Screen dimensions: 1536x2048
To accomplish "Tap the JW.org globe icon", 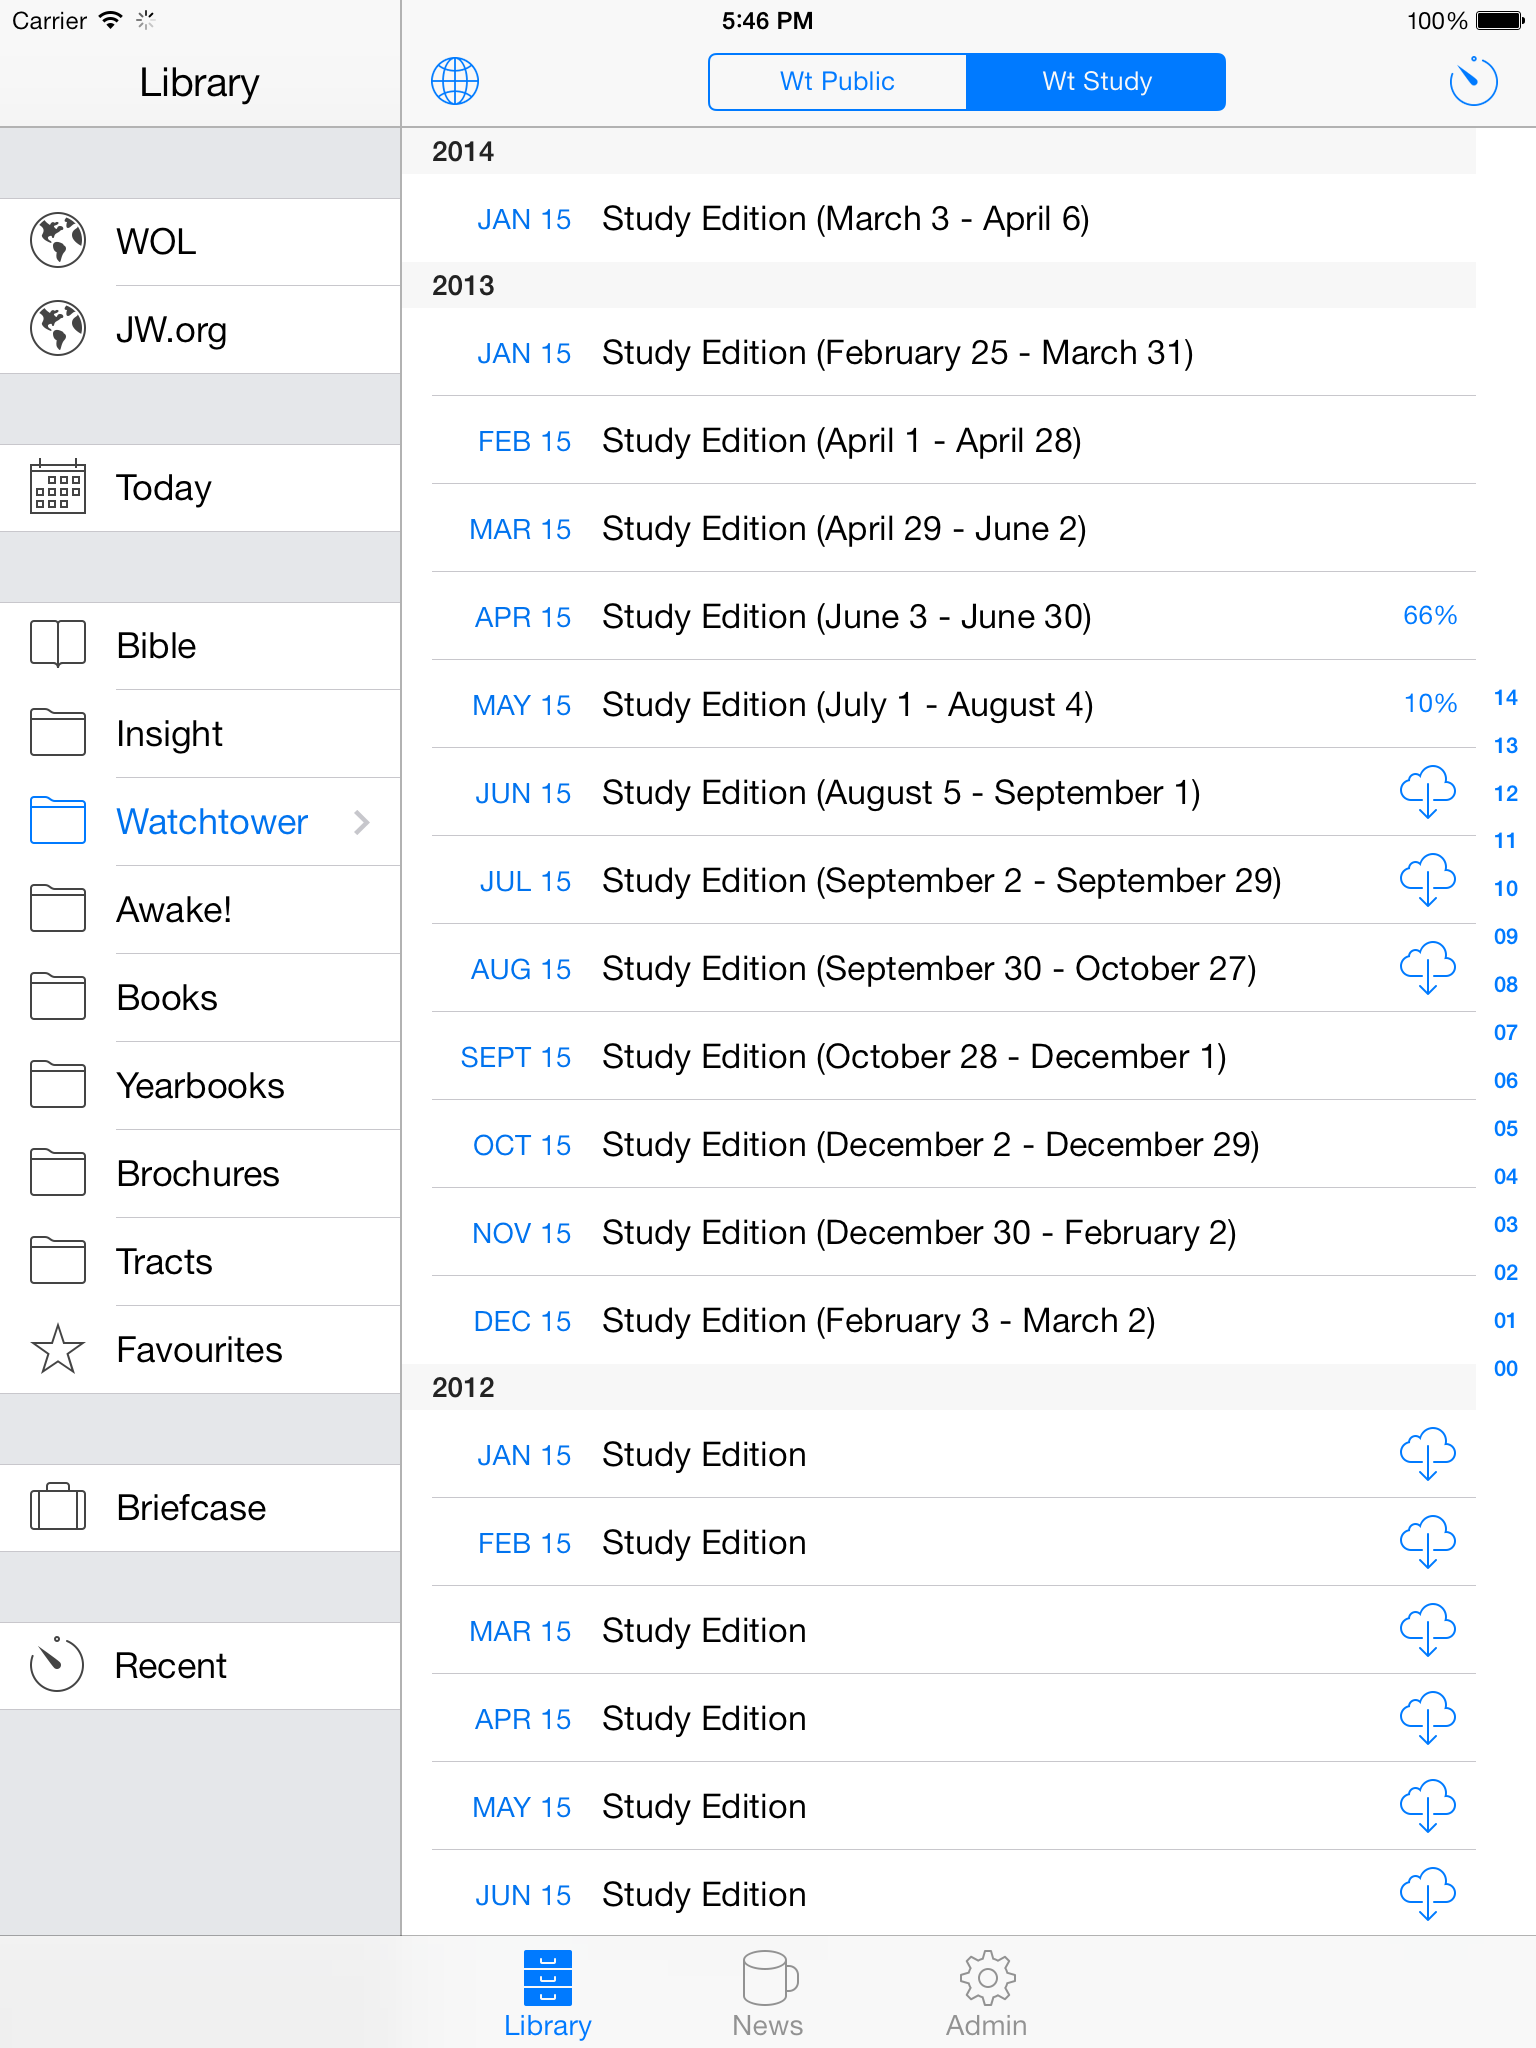I will click(x=58, y=329).
